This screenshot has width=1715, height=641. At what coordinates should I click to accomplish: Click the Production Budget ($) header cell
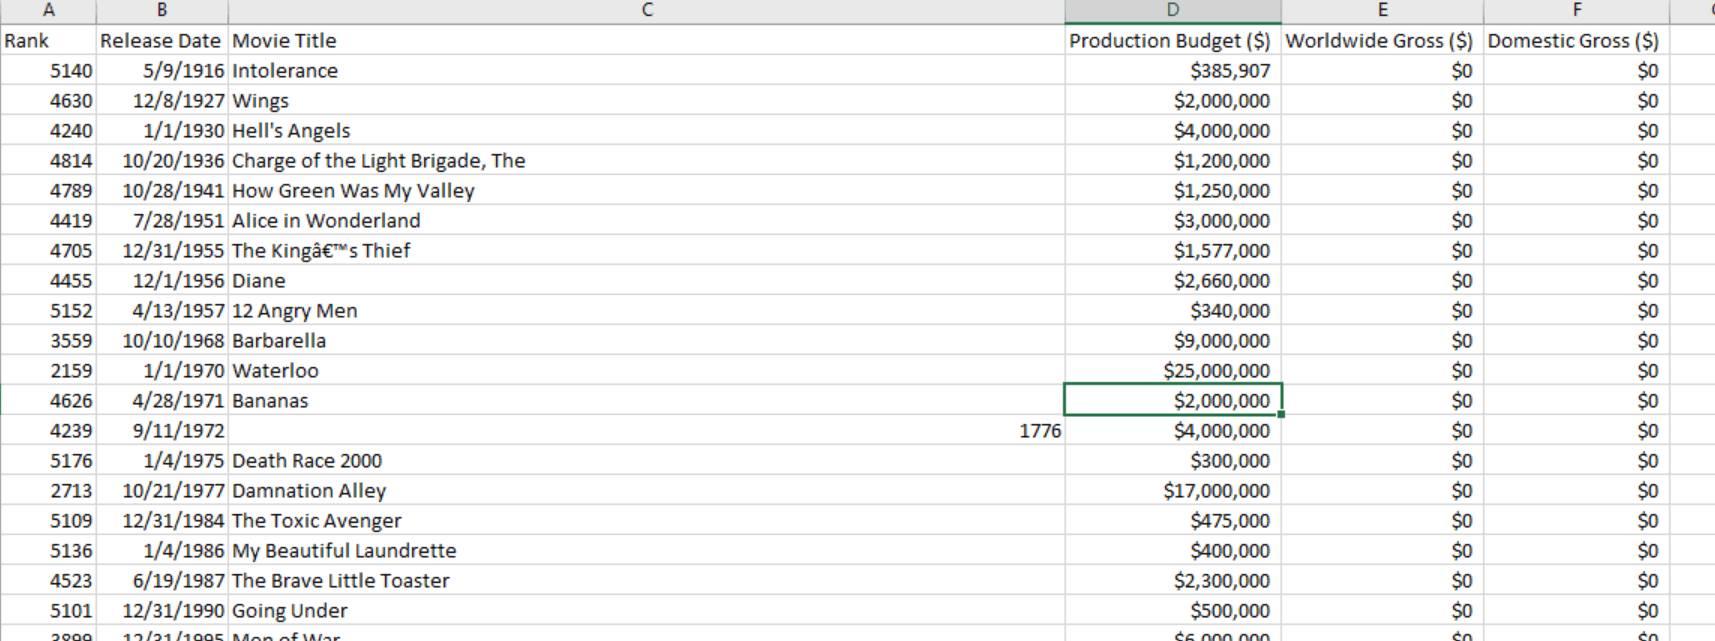(1173, 40)
